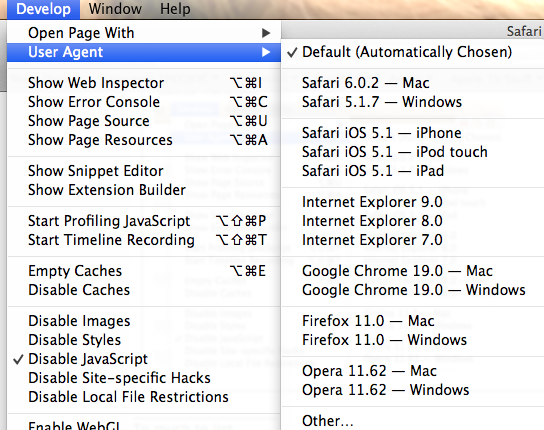Uncheck Disable JavaScript
Viewport: 544px width, 430px height.
[x=144, y=359]
